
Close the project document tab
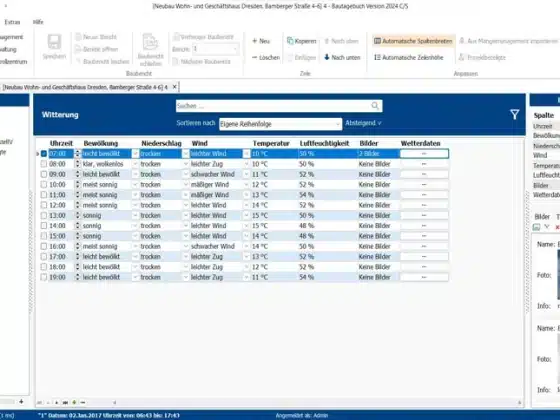pos(175,87)
